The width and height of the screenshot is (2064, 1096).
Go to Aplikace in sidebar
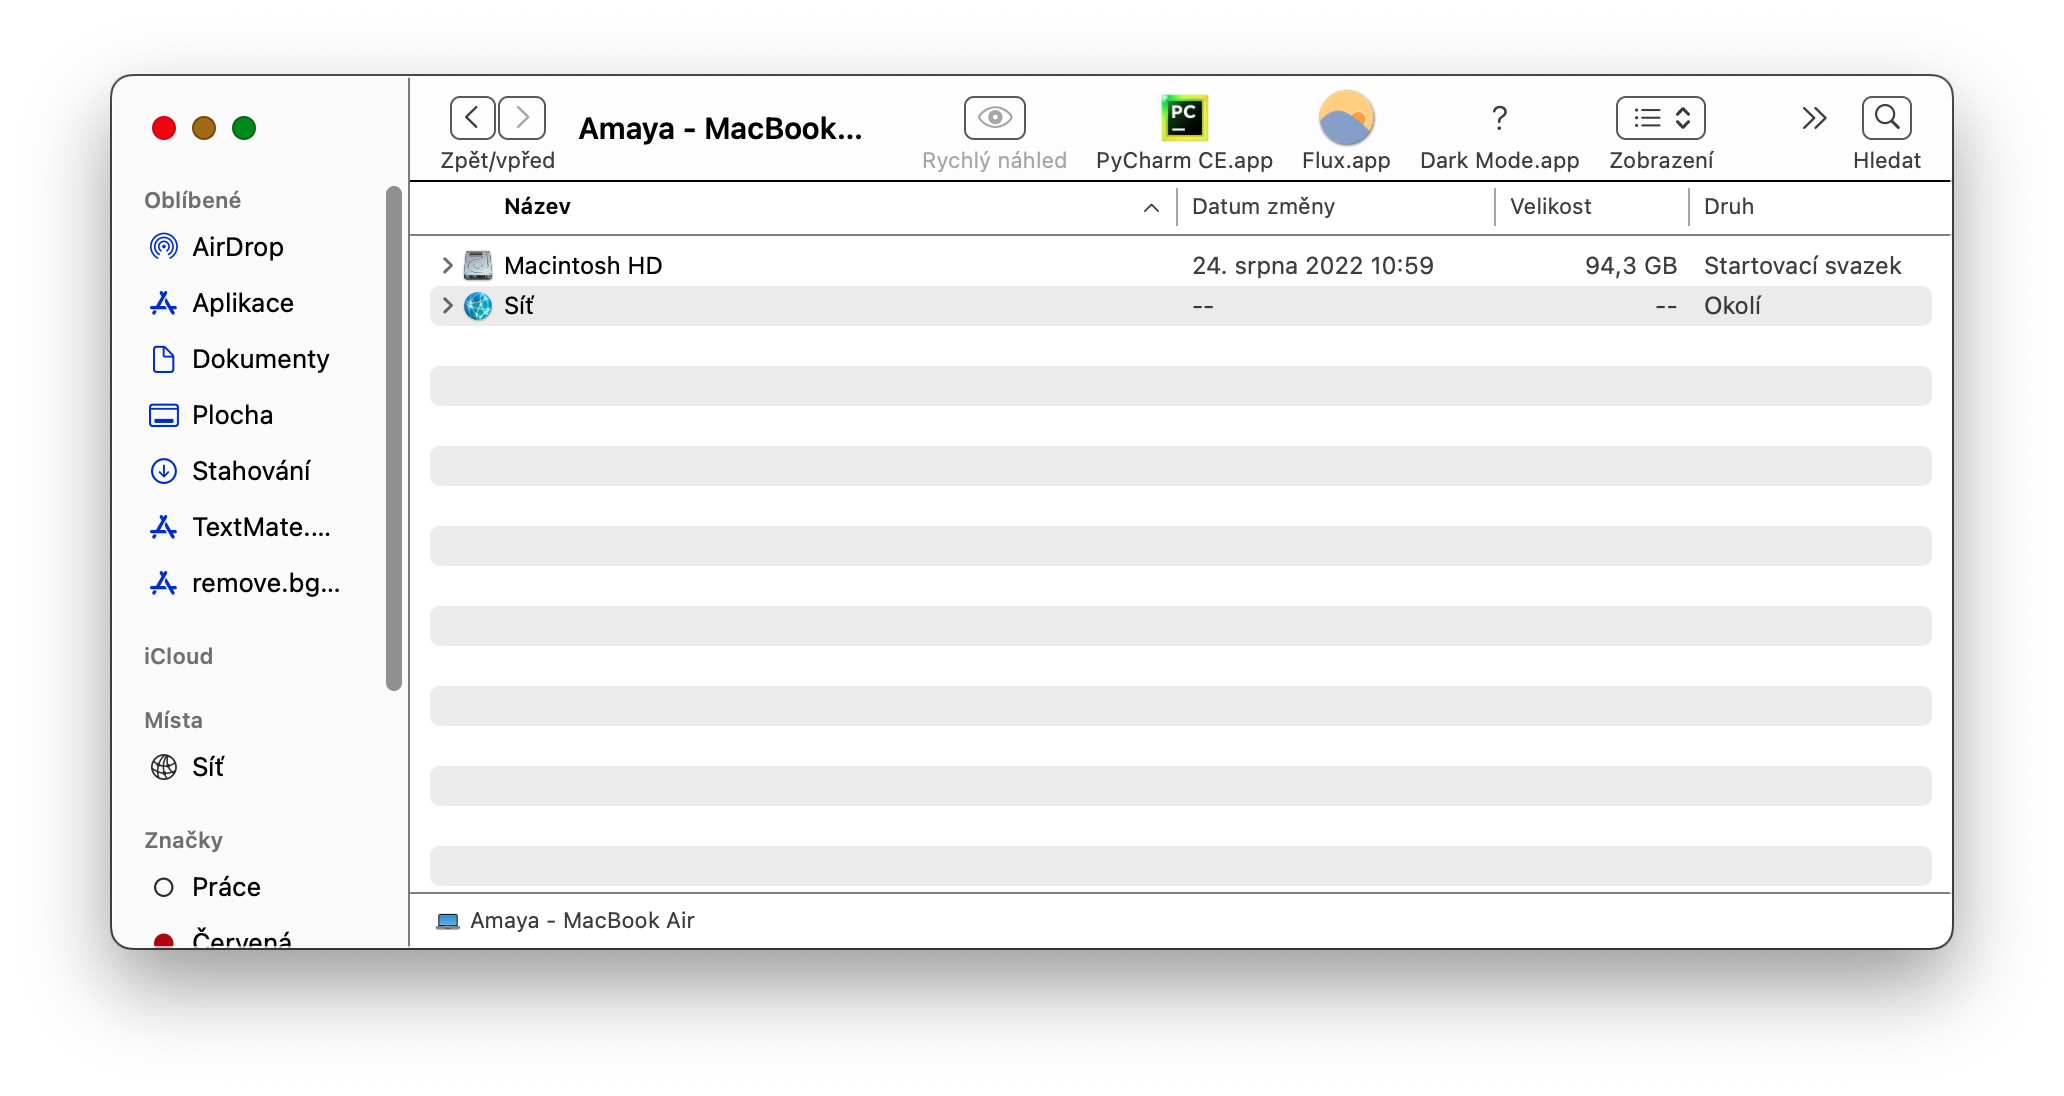click(242, 303)
